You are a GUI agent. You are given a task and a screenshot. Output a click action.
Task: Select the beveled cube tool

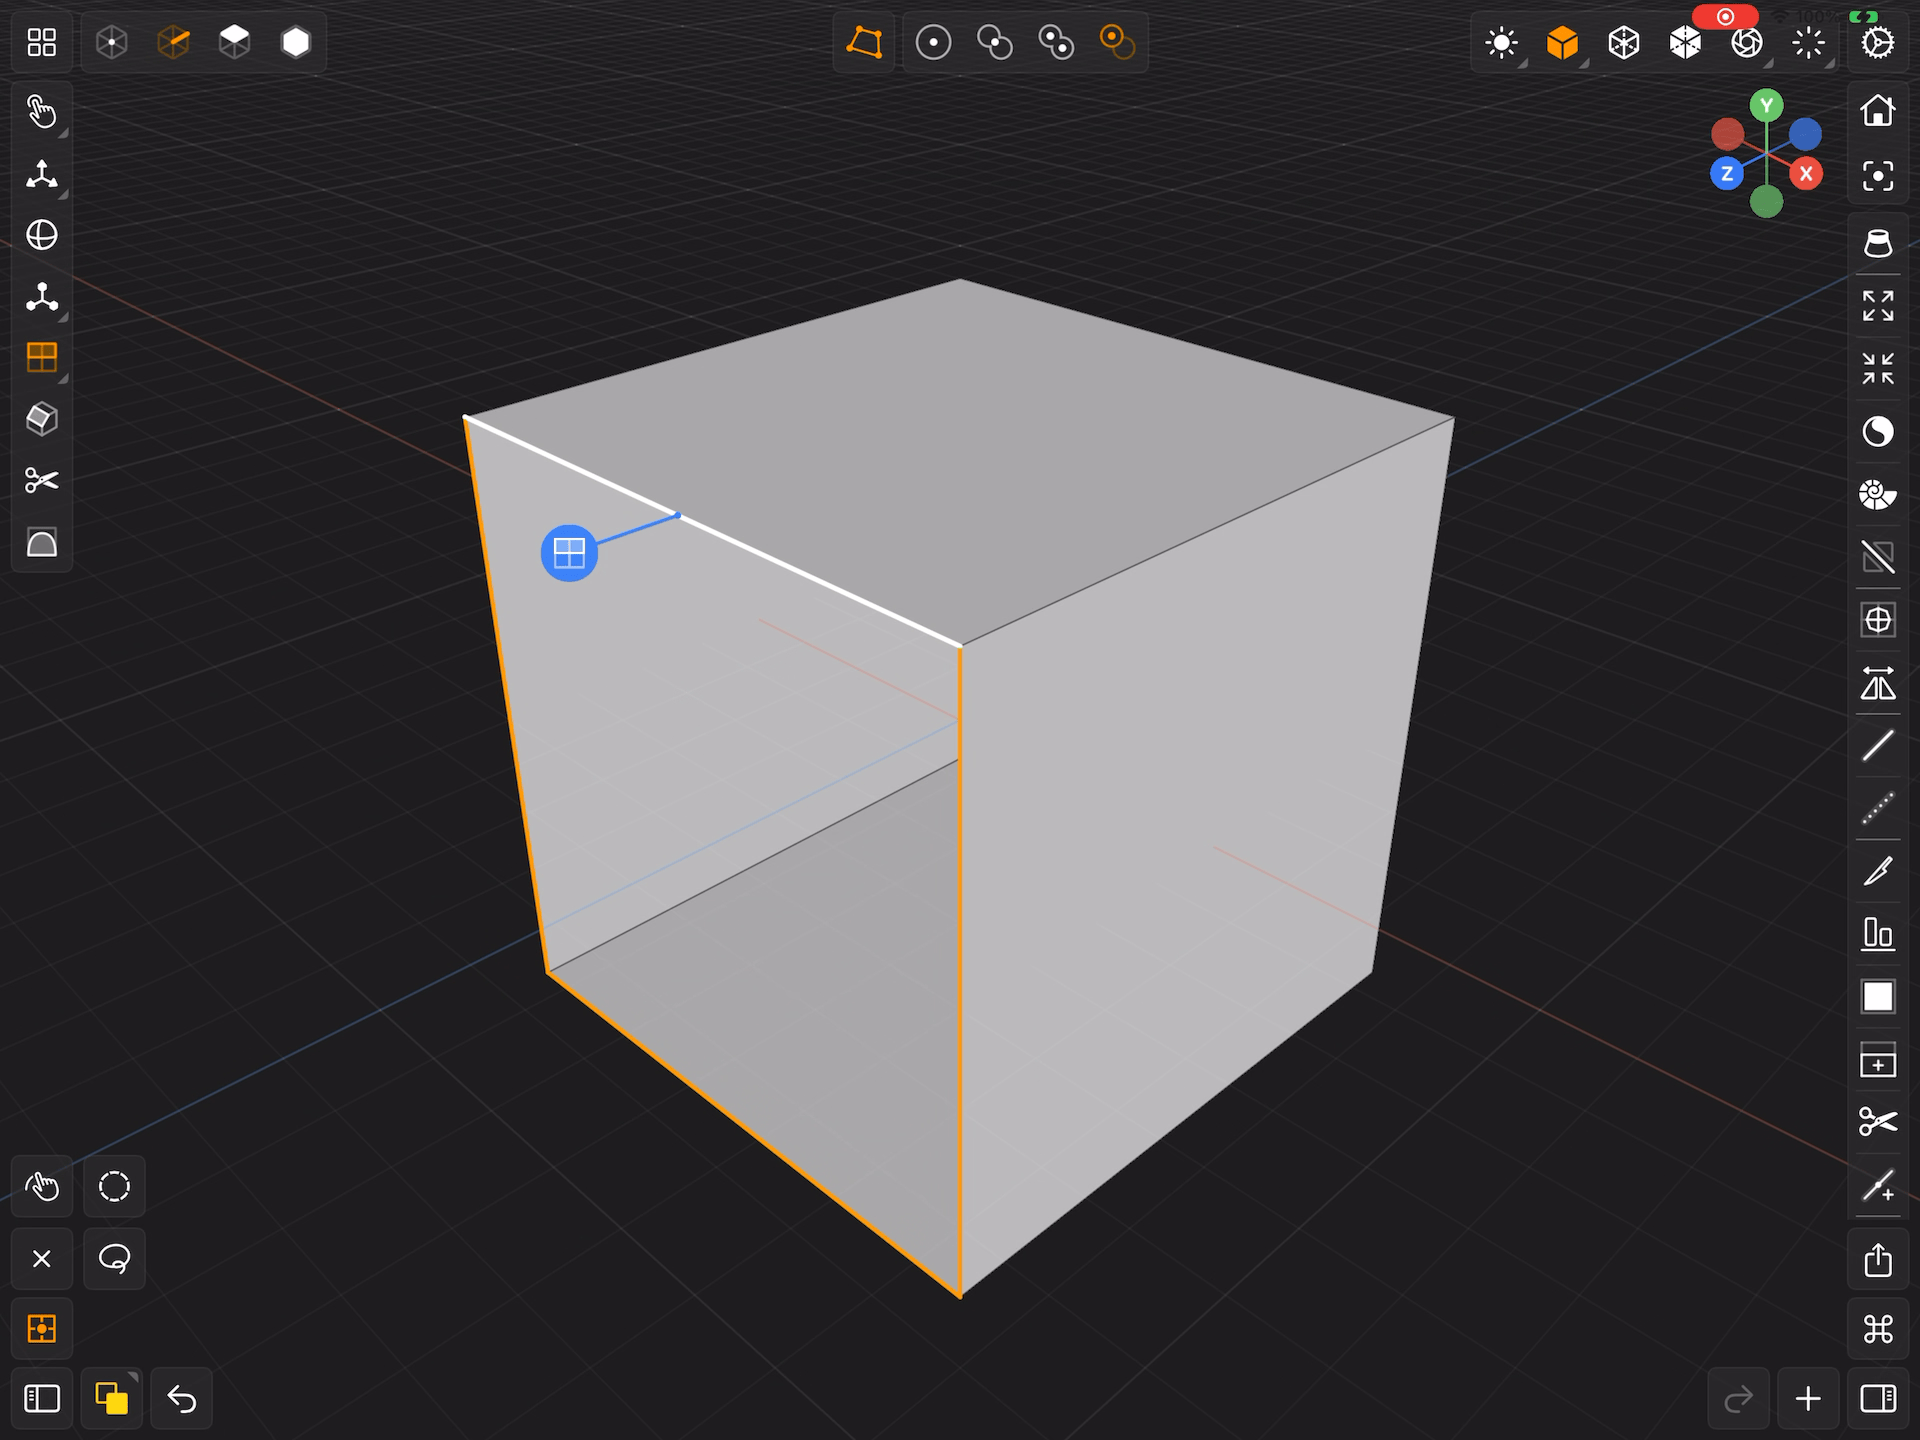pos(41,419)
